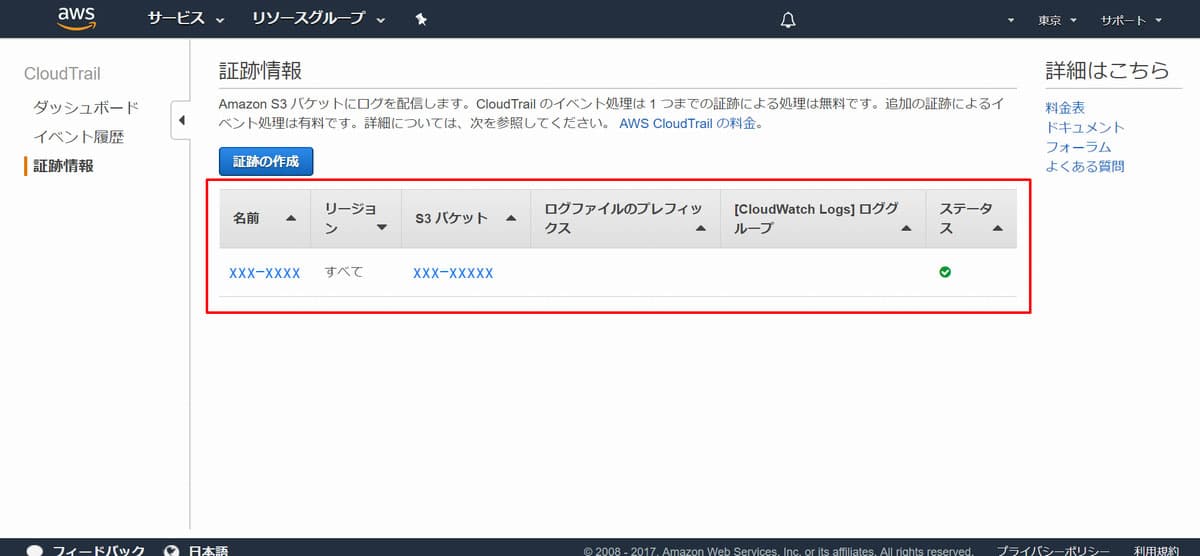Click 日本語 language selector in footer
This screenshot has height=556, width=1200.
click(x=208, y=551)
